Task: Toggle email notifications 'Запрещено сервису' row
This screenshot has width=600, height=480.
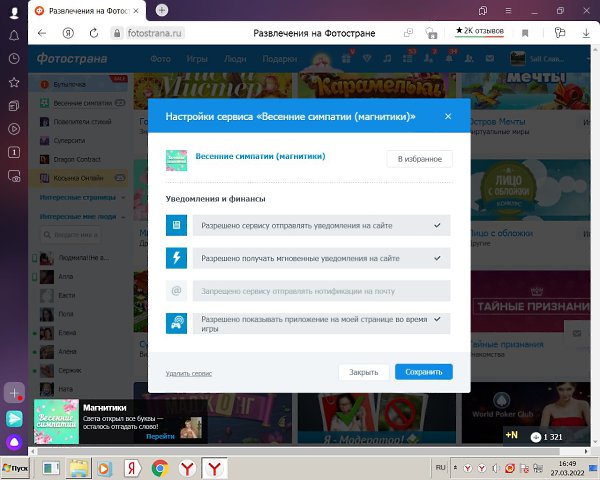Action: point(321,291)
